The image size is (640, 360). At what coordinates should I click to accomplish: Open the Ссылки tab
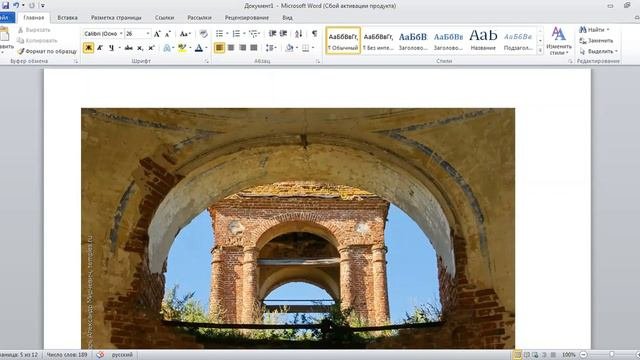click(x=164, y=18)
